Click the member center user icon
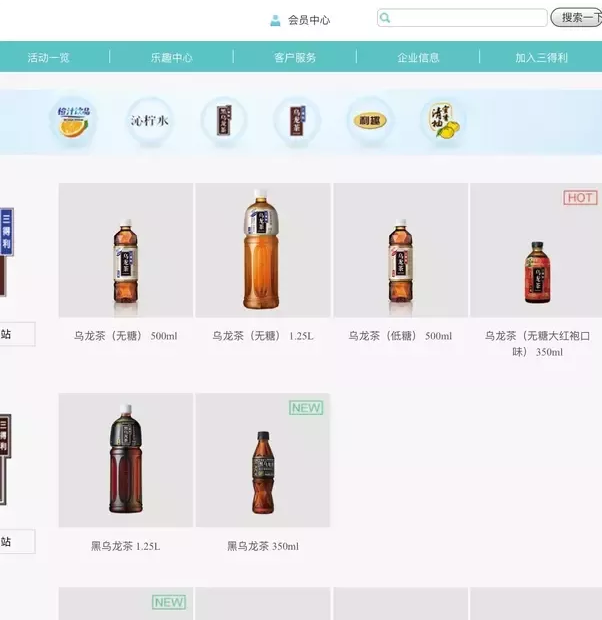Image resolution: width=602 pixels, height=620 pixels. (275, 20)
